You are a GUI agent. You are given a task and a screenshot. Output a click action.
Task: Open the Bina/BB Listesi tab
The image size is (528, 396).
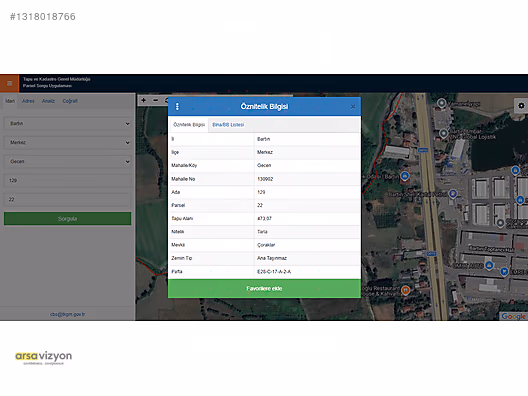(x=228, y=125)
